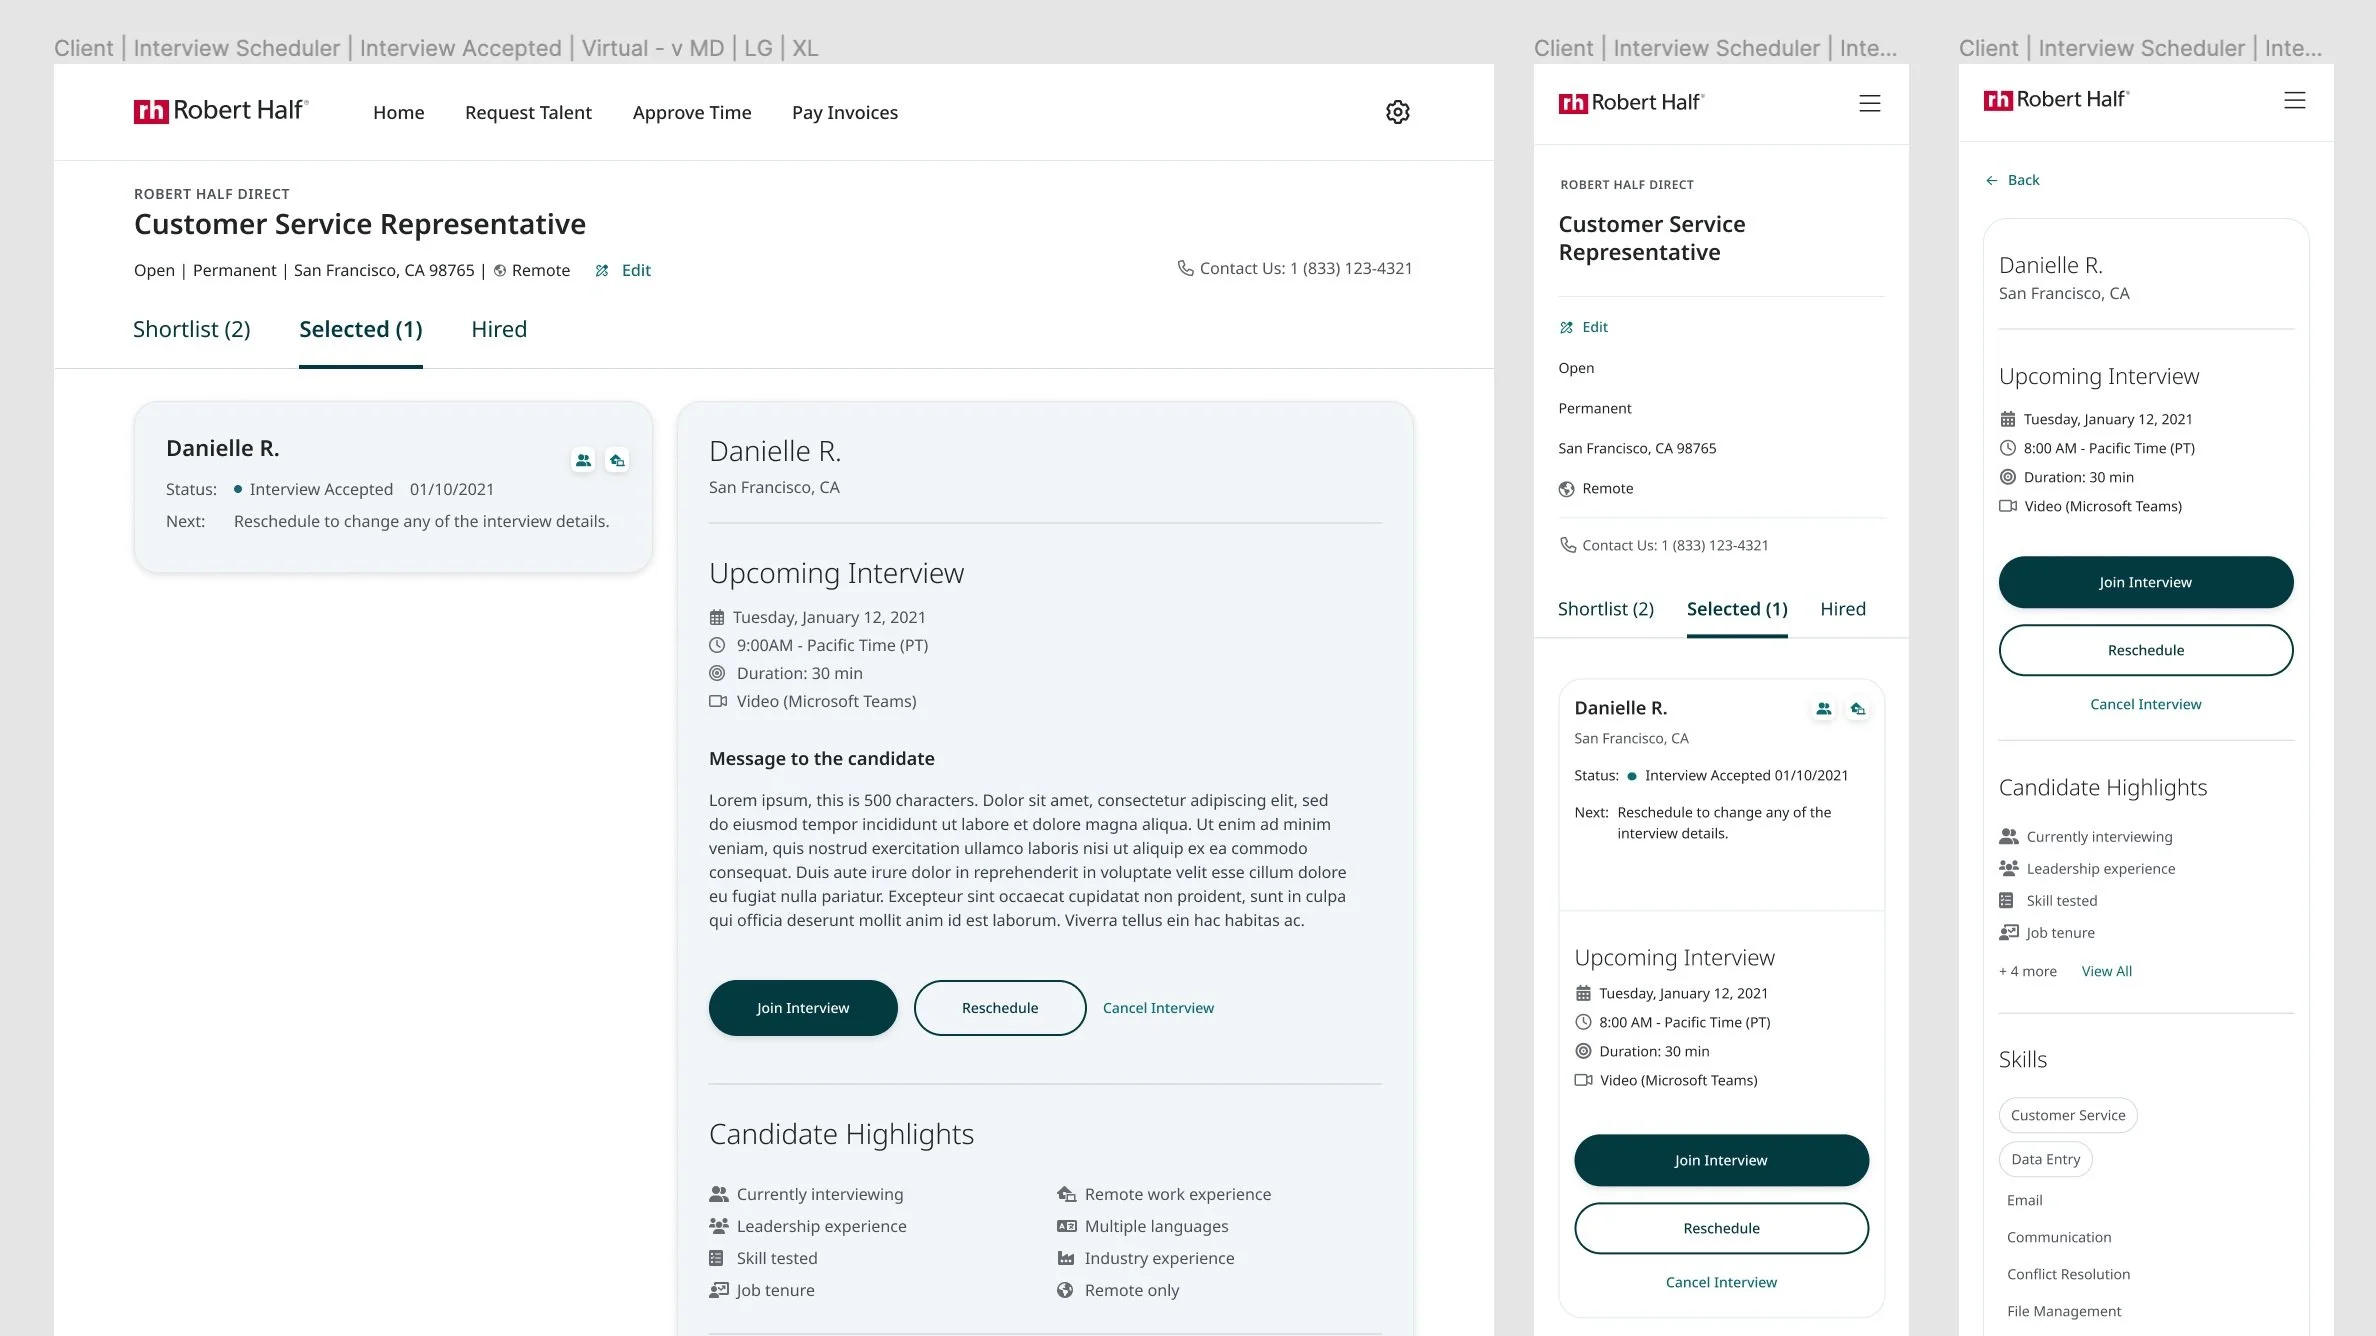Open Request Talent in top navigation
The image size is (2376, 1336).
(528, 113)
